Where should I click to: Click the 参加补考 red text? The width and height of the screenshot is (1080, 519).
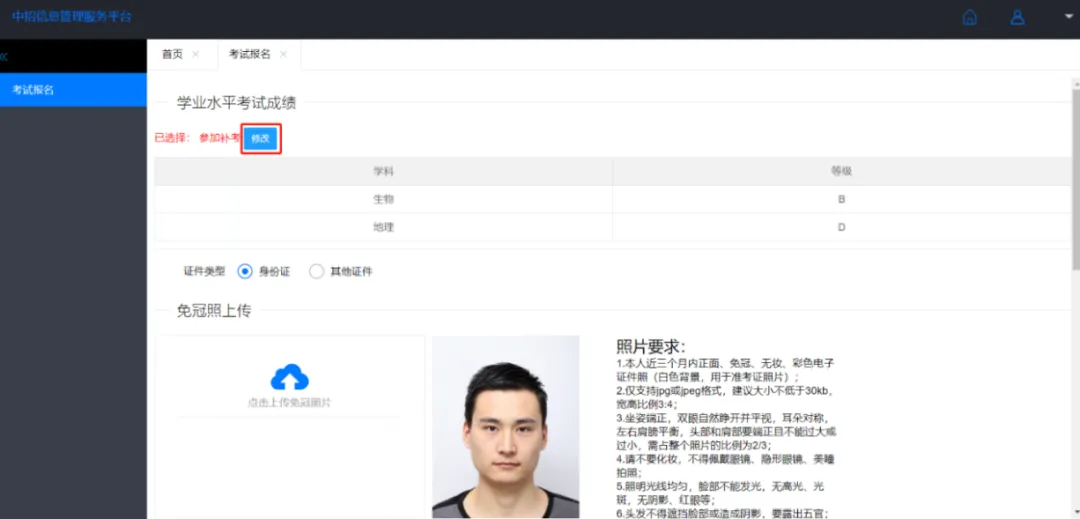click(x=220, y=138)
